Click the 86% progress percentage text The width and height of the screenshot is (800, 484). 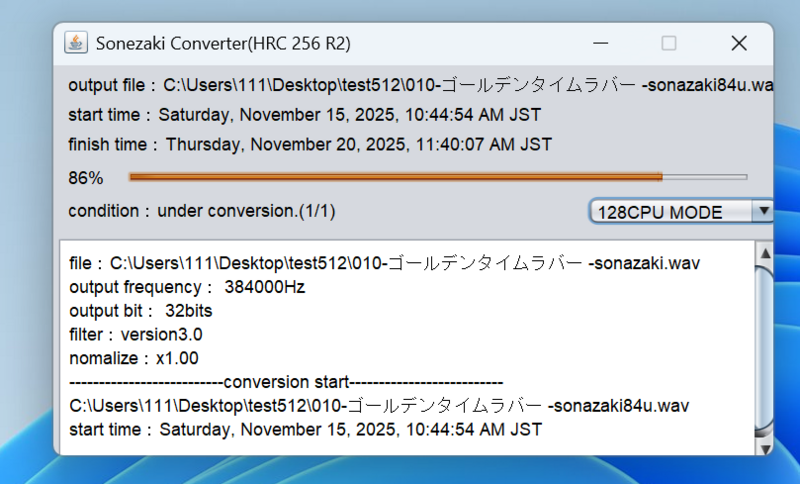pos(86,178)
